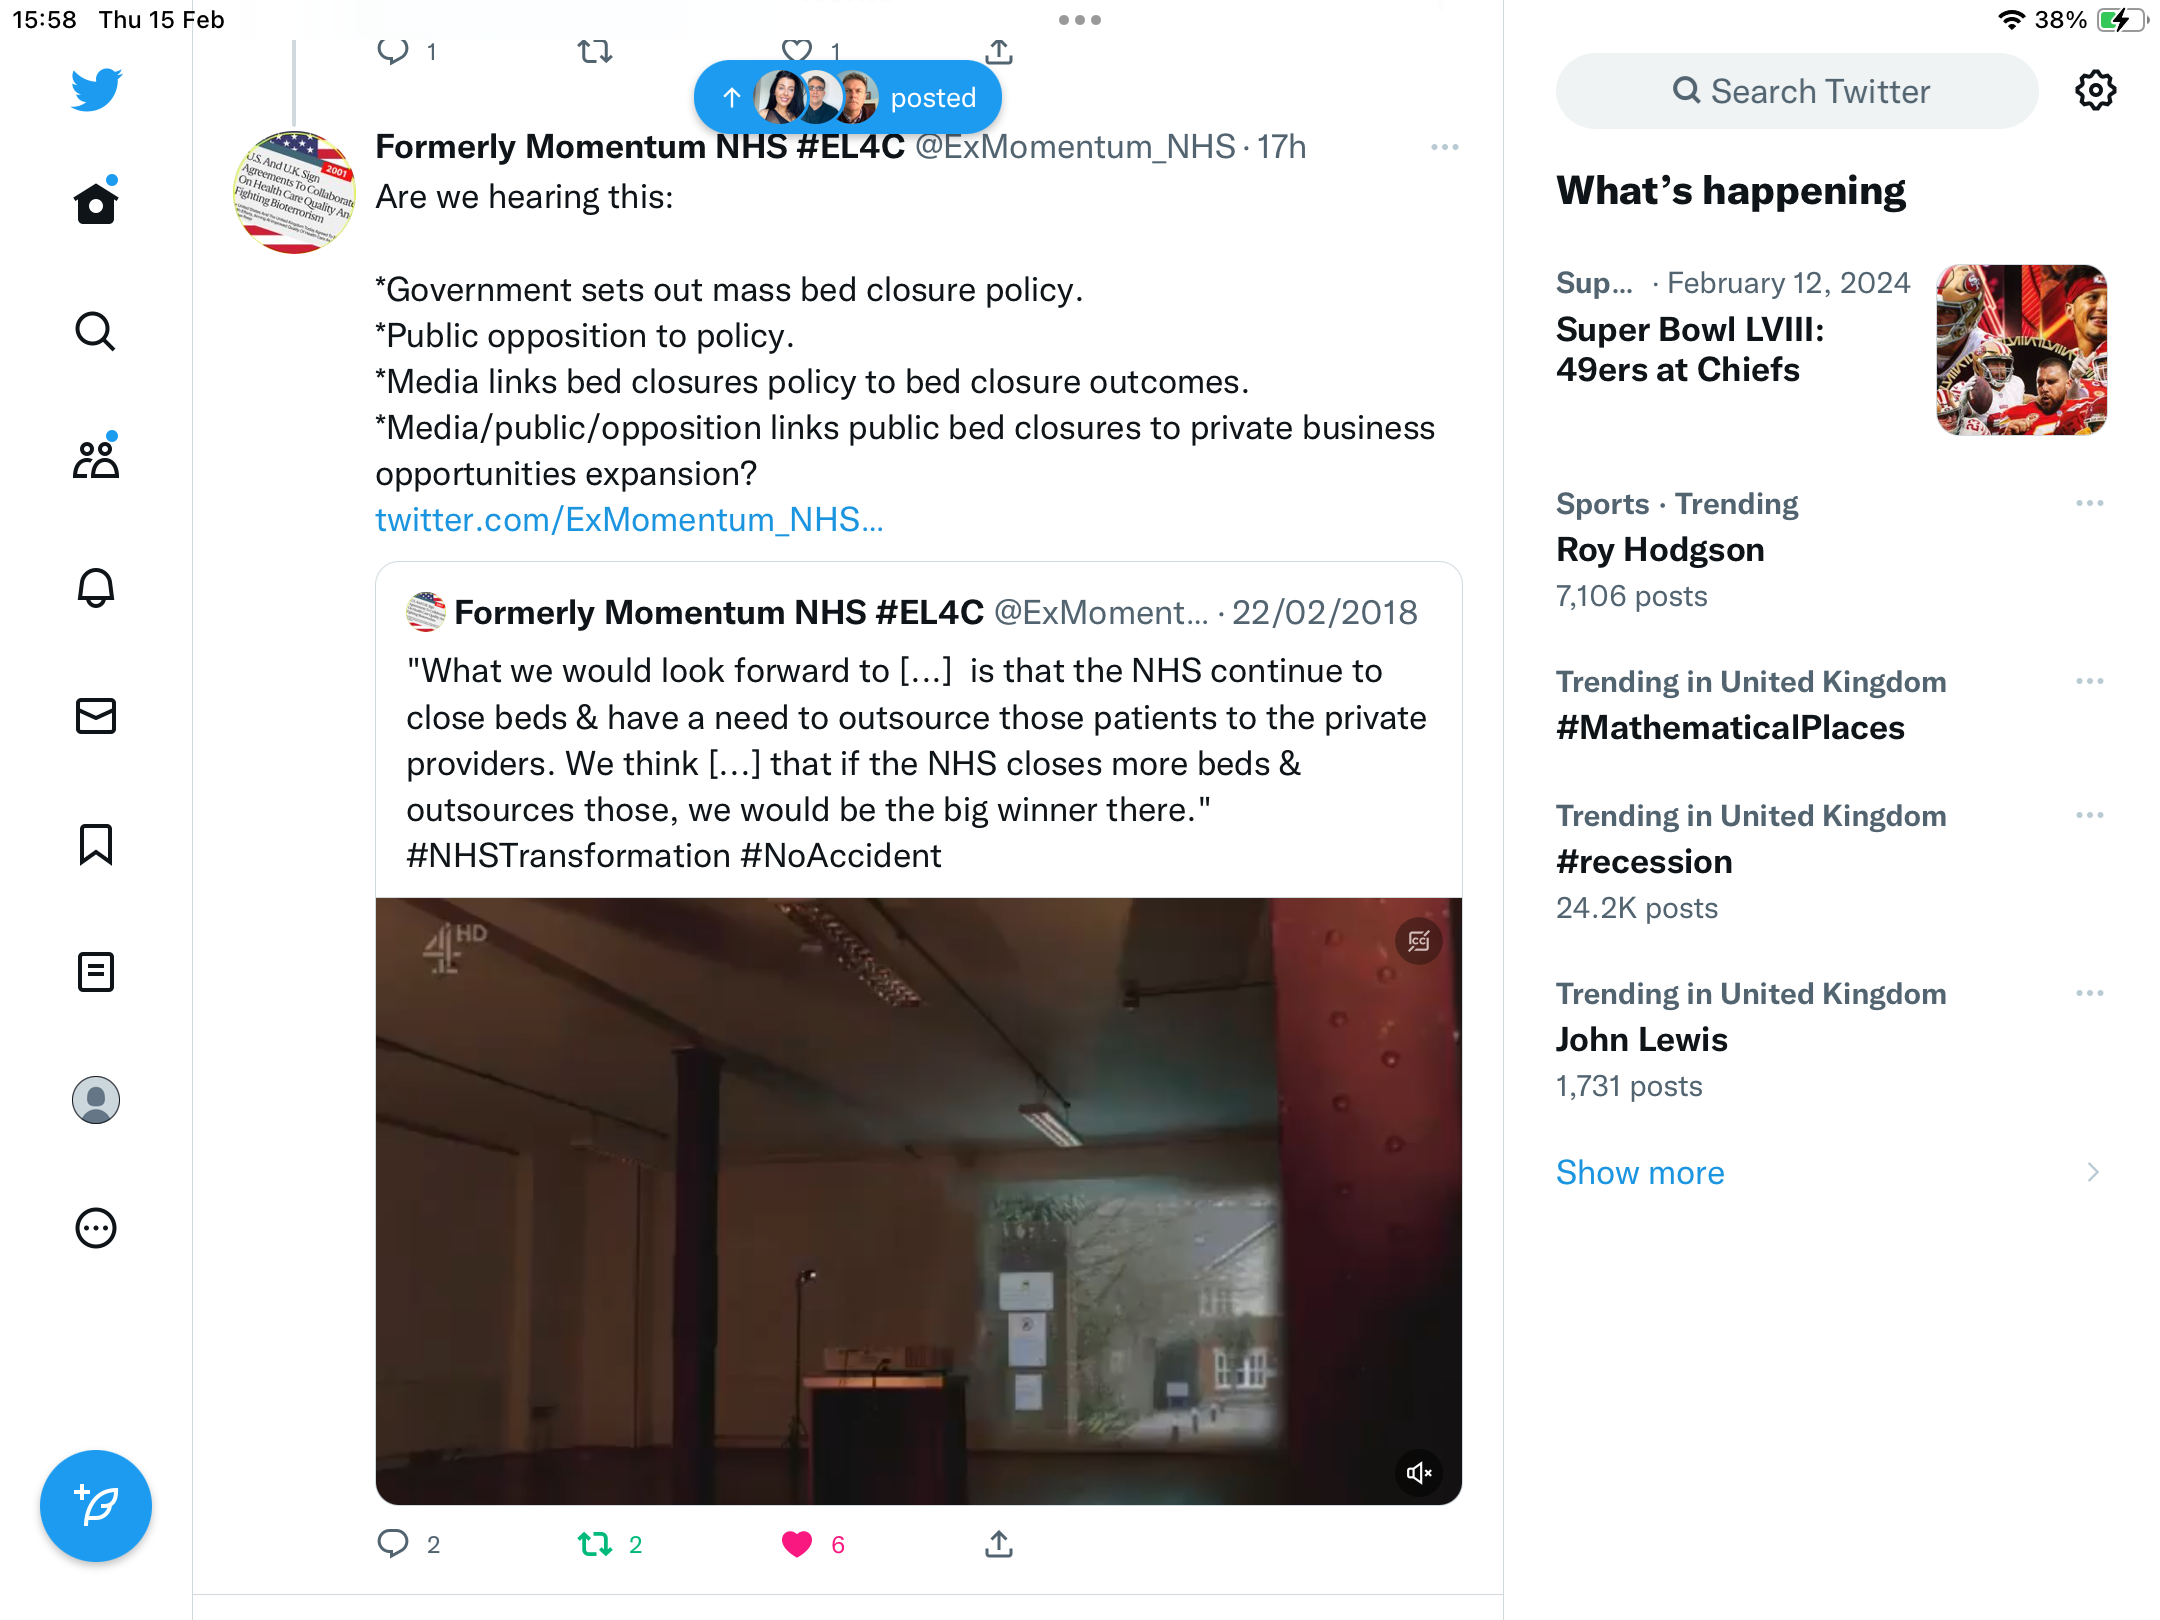Image resolution: width=2160 pixels, height=1620 pixels.
Task: Open the Home feed icon
Action: [x=96, y=203]
